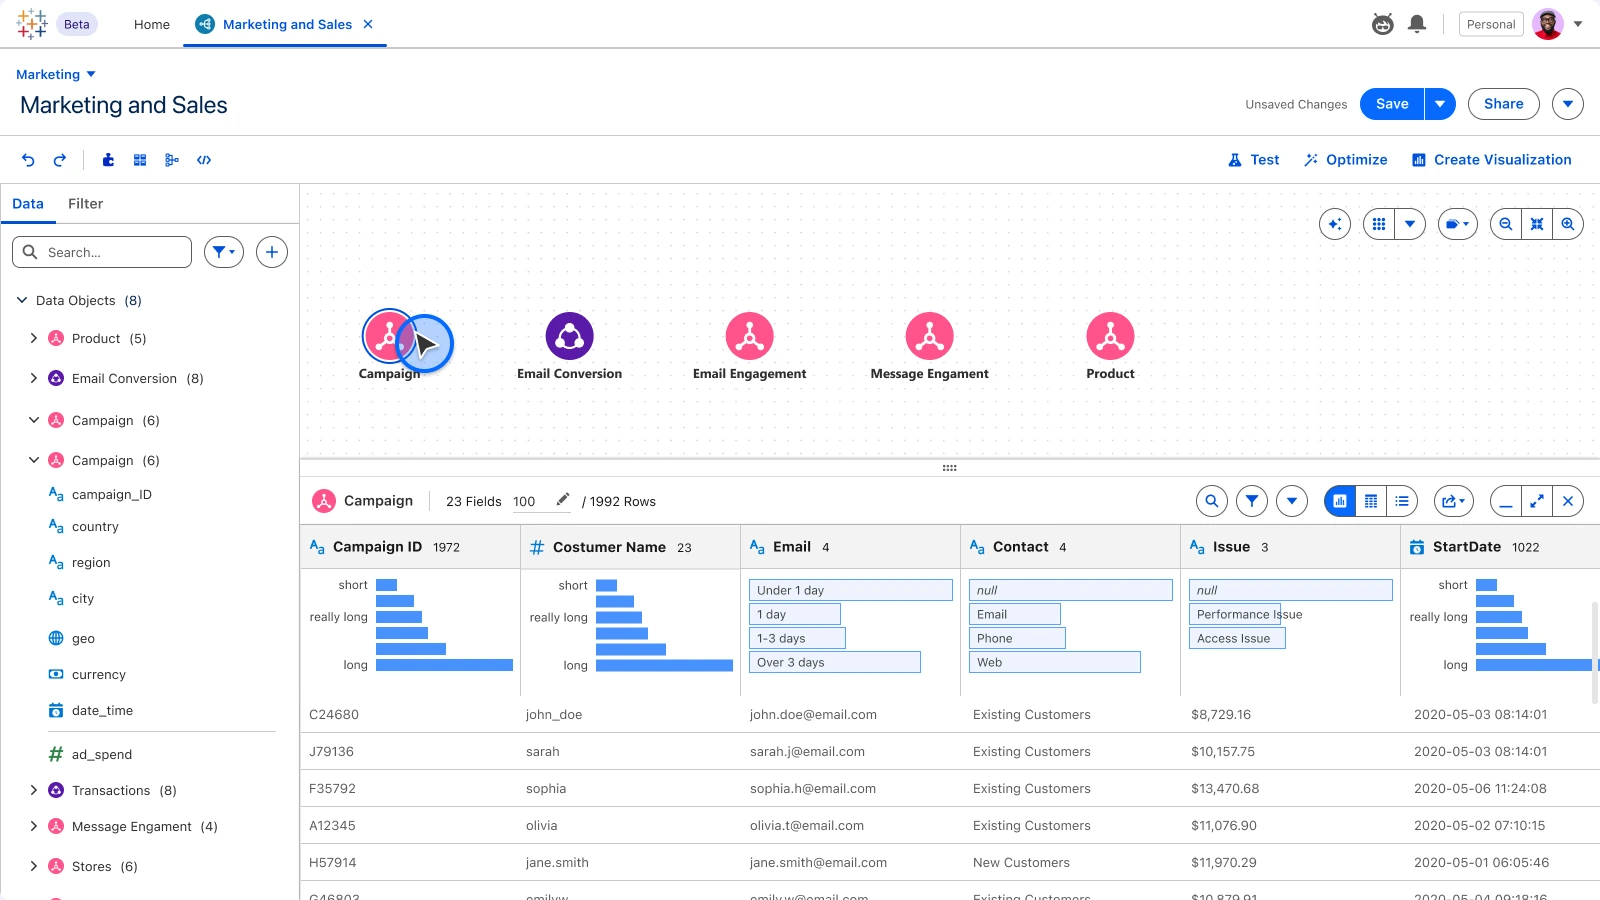This screenshot has width=1600, height=900.
Task: Click the search icon in Campaign preview
Action: [x=1212, y=501]
